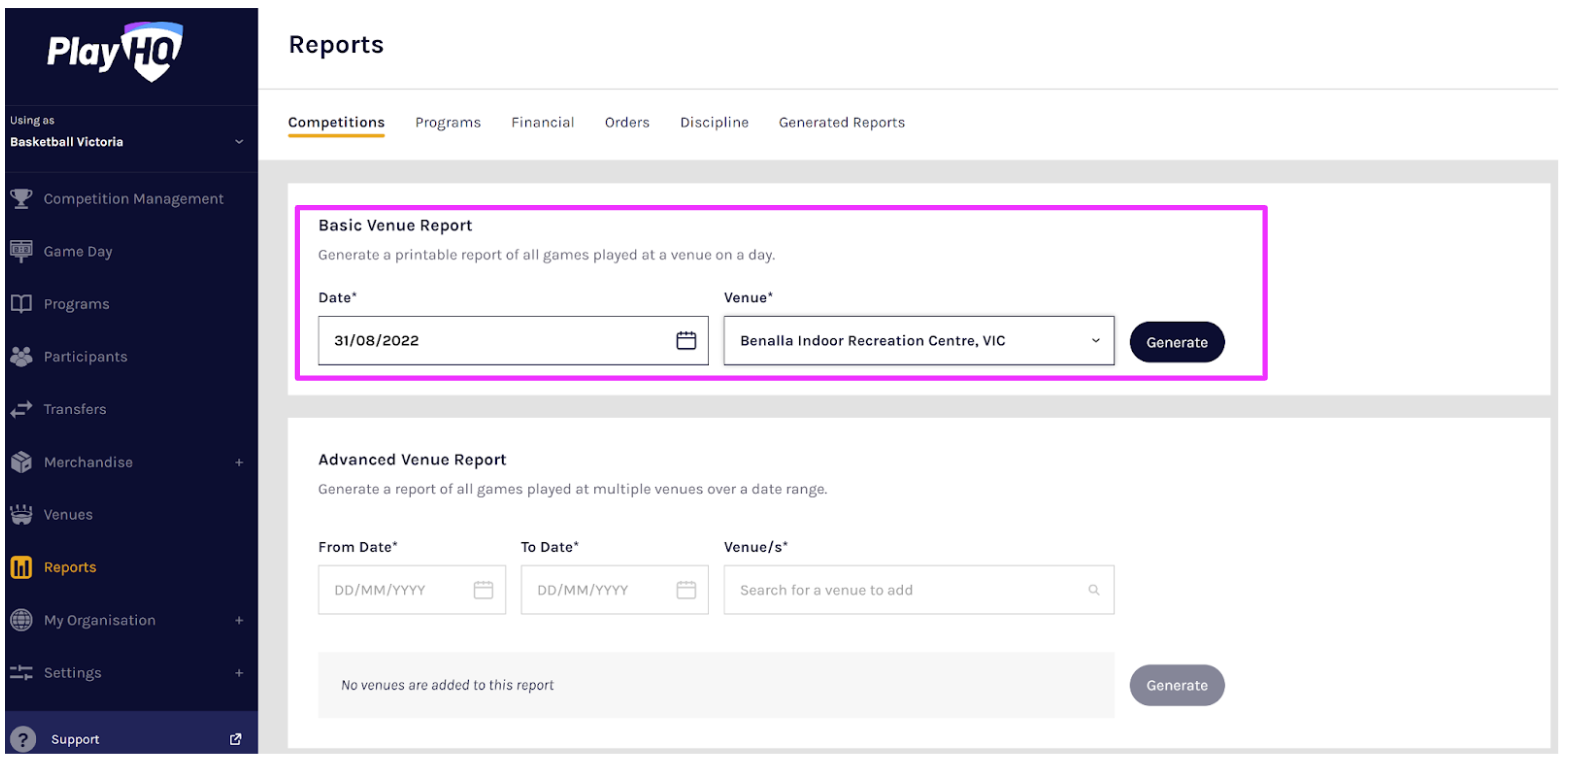Click the Support external link icon
This screenshot has width=1570, height=760.
tap(236, 739)
